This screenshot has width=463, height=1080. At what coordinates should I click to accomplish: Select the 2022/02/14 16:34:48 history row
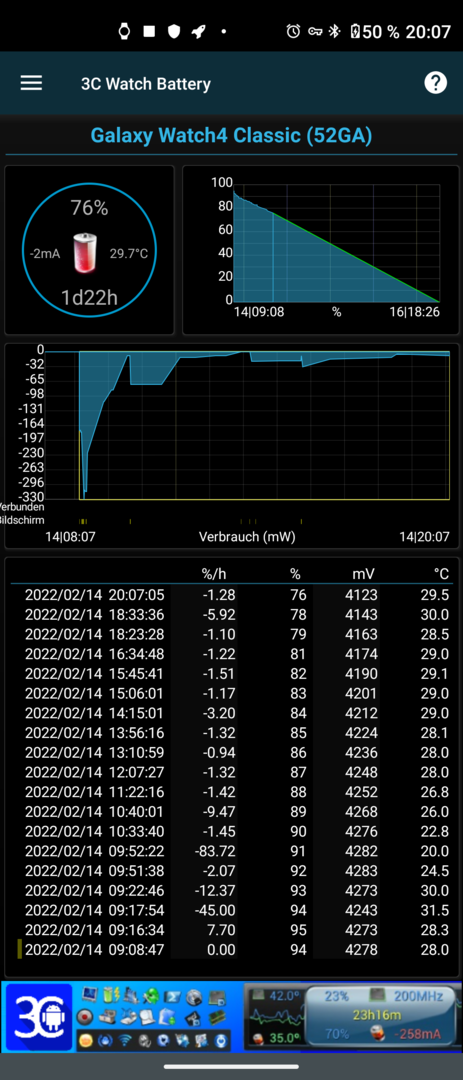point(232,654)
